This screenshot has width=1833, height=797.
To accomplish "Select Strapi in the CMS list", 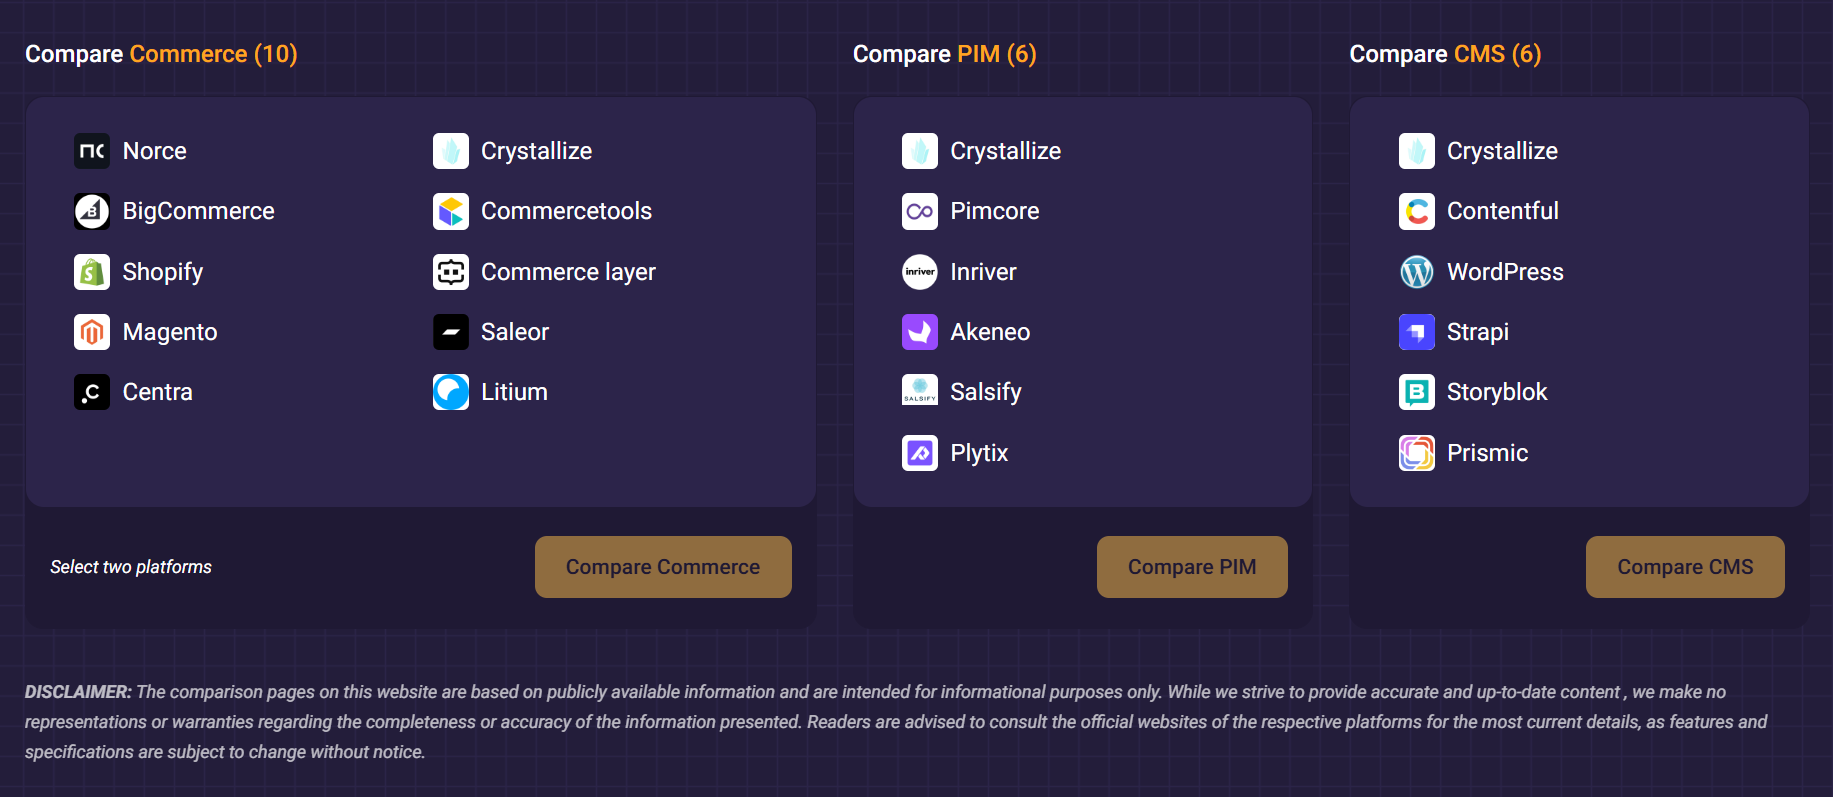I will pos(1477,332).
